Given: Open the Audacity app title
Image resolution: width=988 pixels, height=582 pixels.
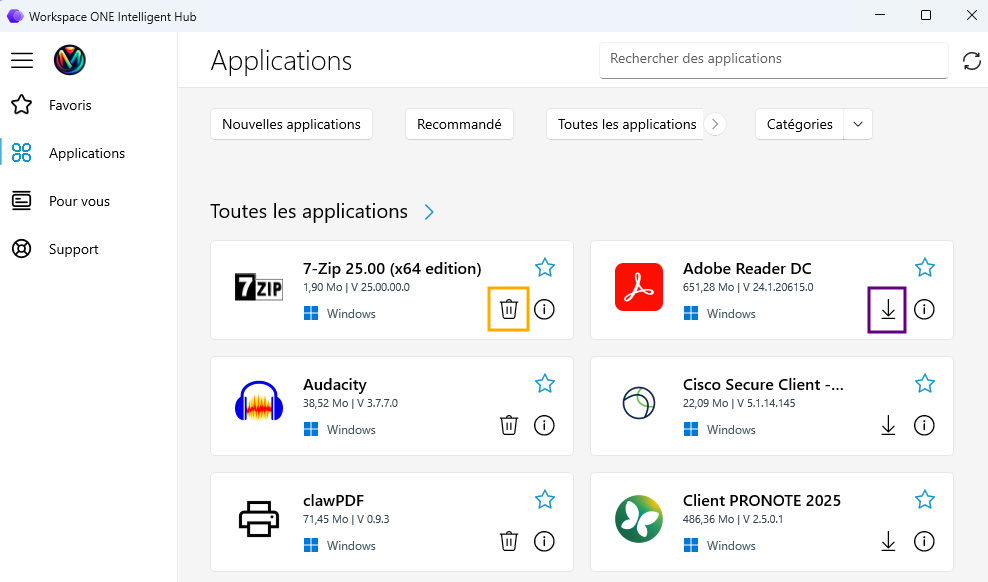Looking at the screenshot, I should point(335,384).
